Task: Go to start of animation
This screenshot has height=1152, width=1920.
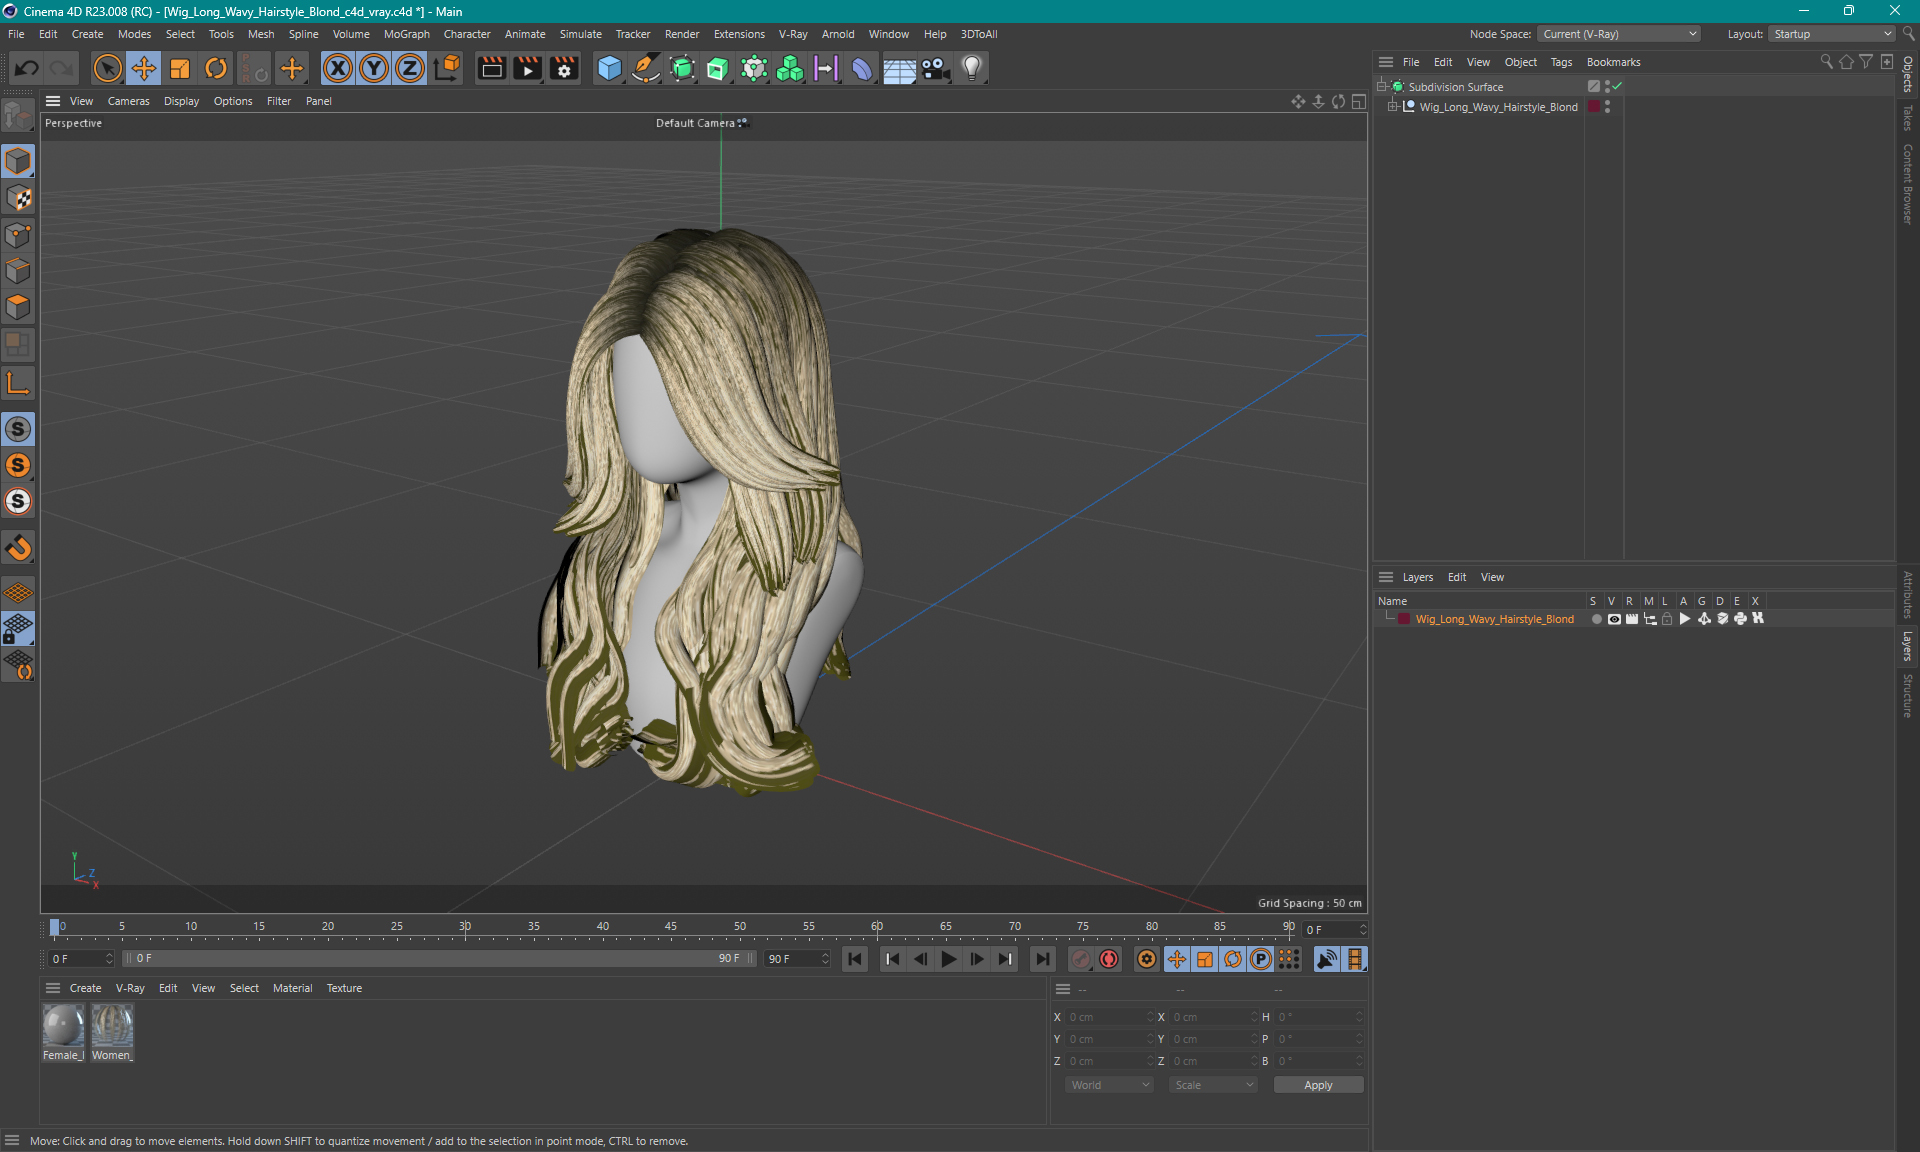Action: pos(855,959)
